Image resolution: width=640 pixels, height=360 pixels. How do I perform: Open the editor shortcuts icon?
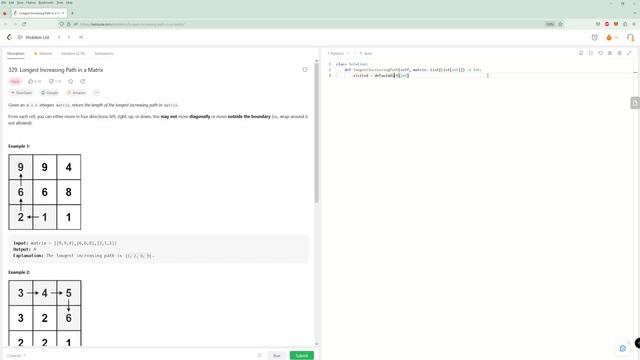pos(610,53)
